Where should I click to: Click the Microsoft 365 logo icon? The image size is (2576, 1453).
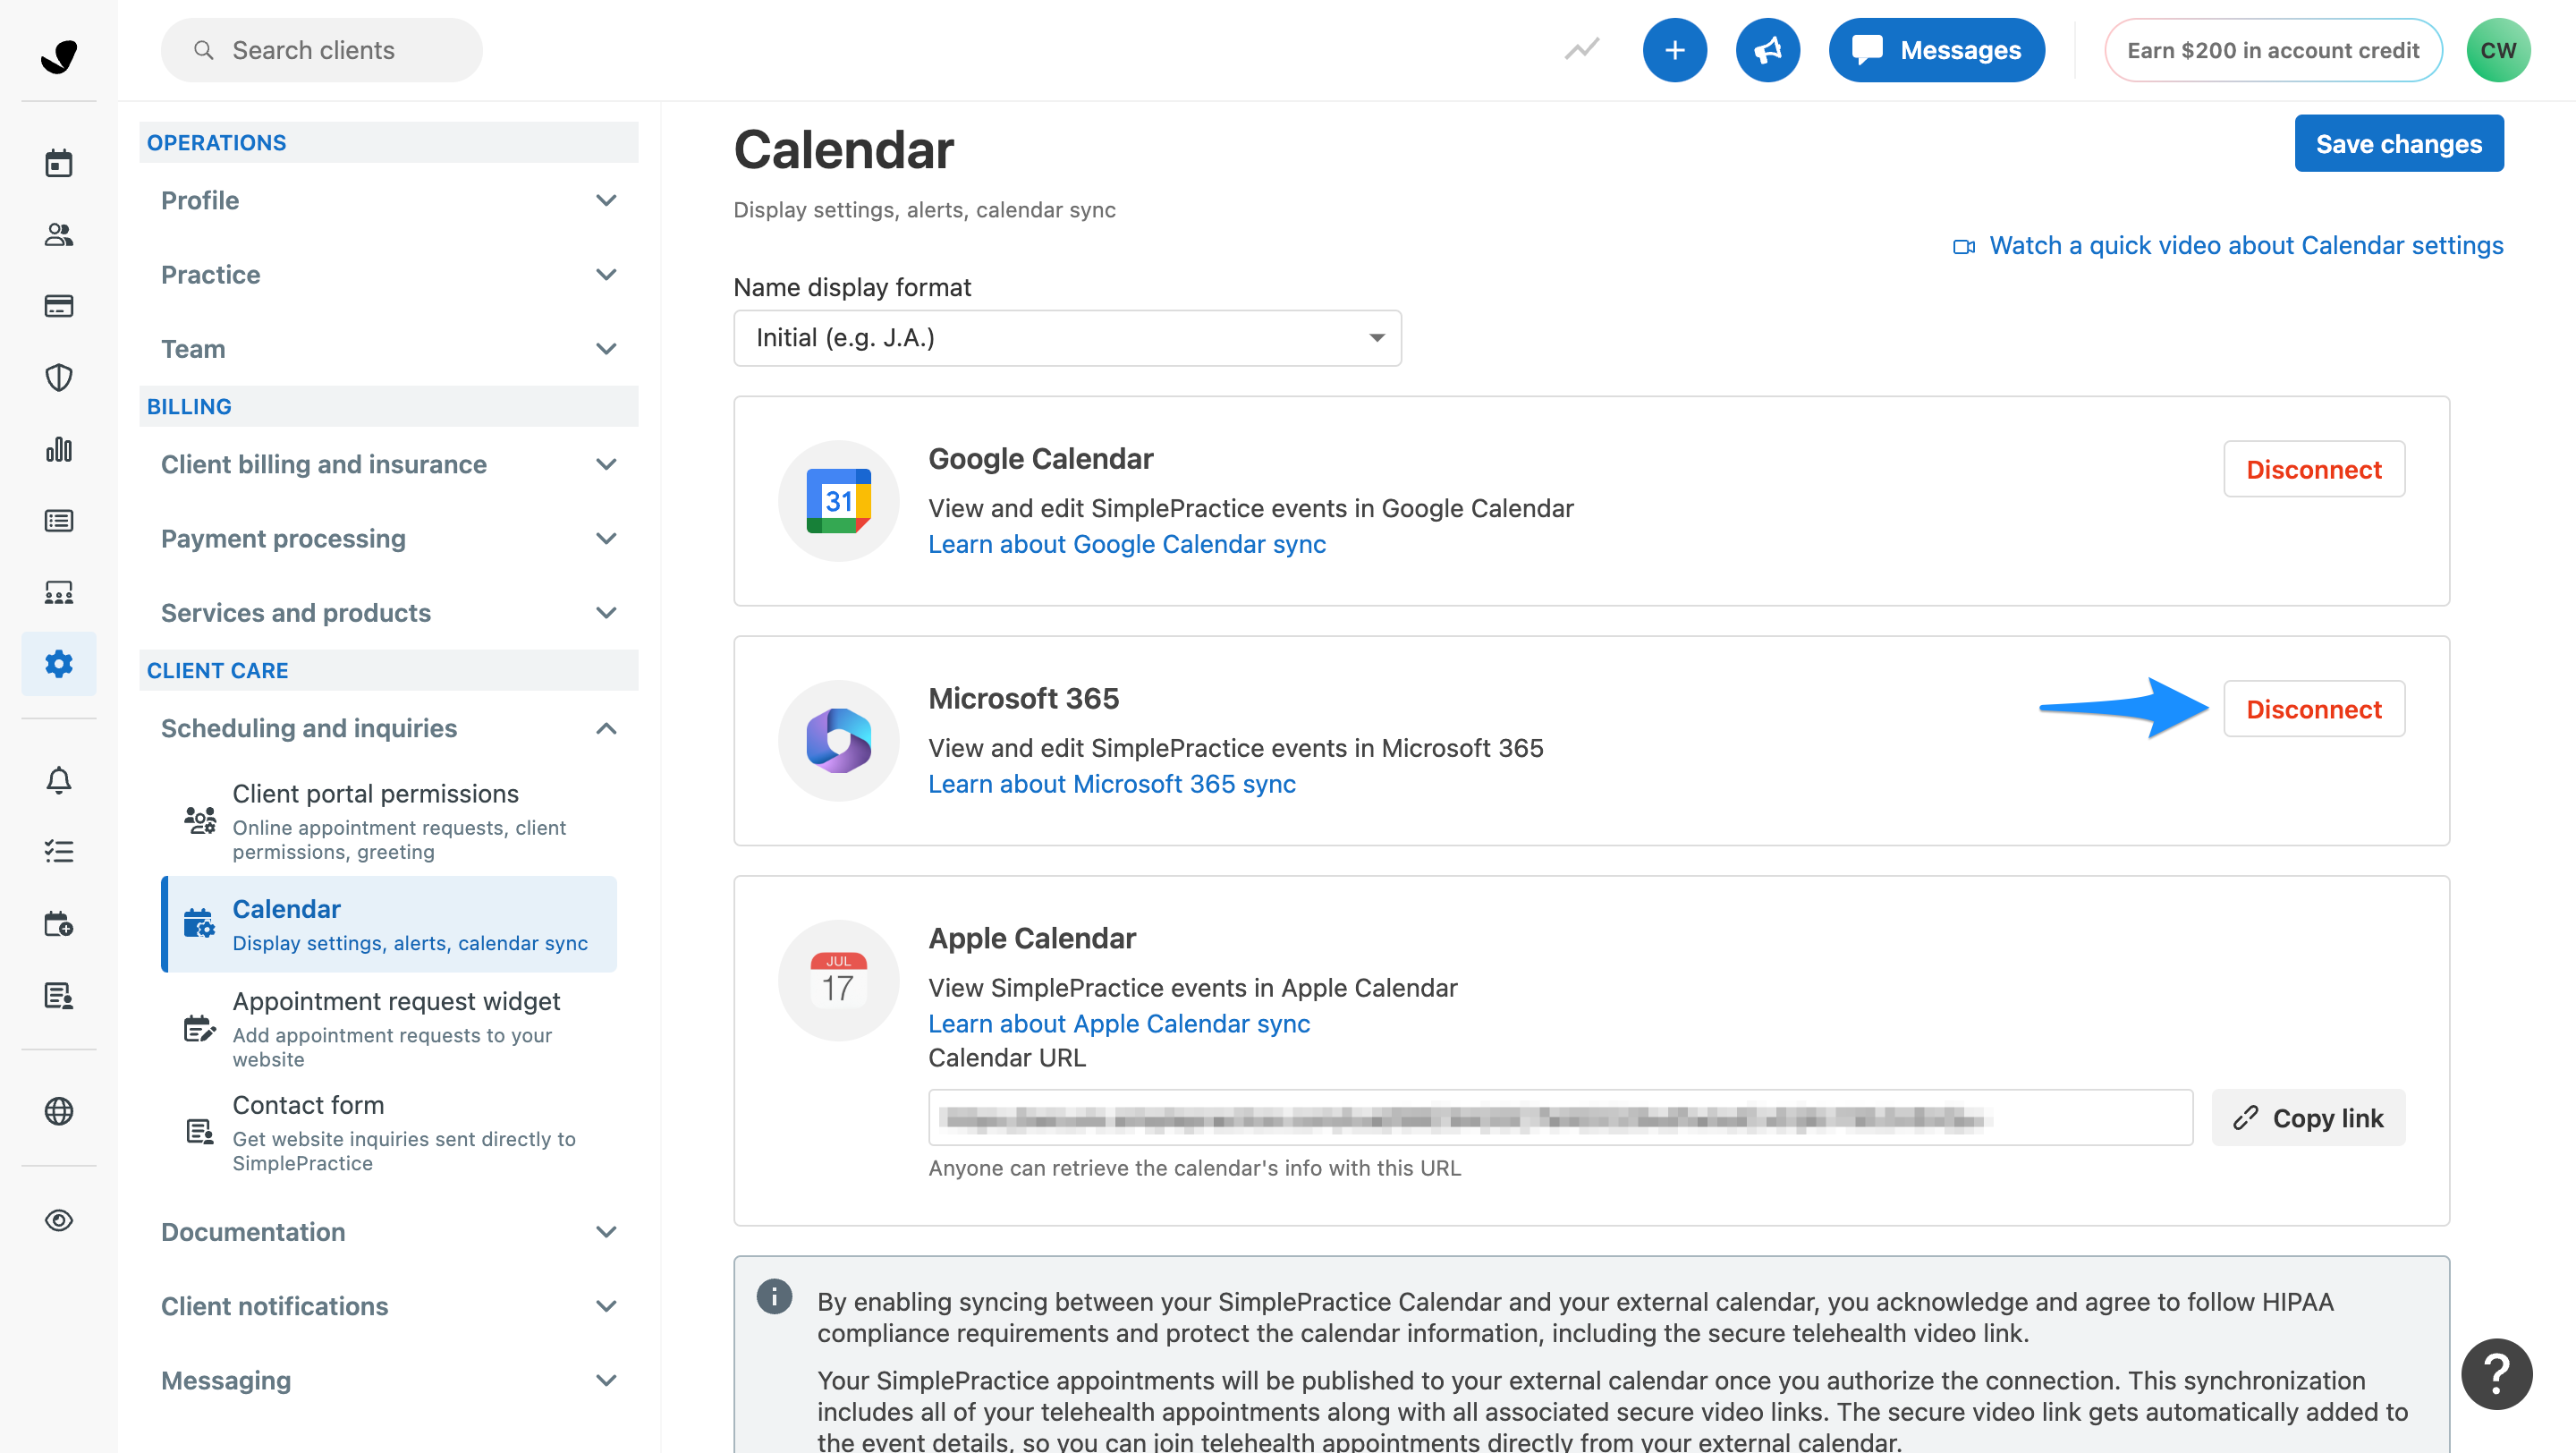[838, 741]
